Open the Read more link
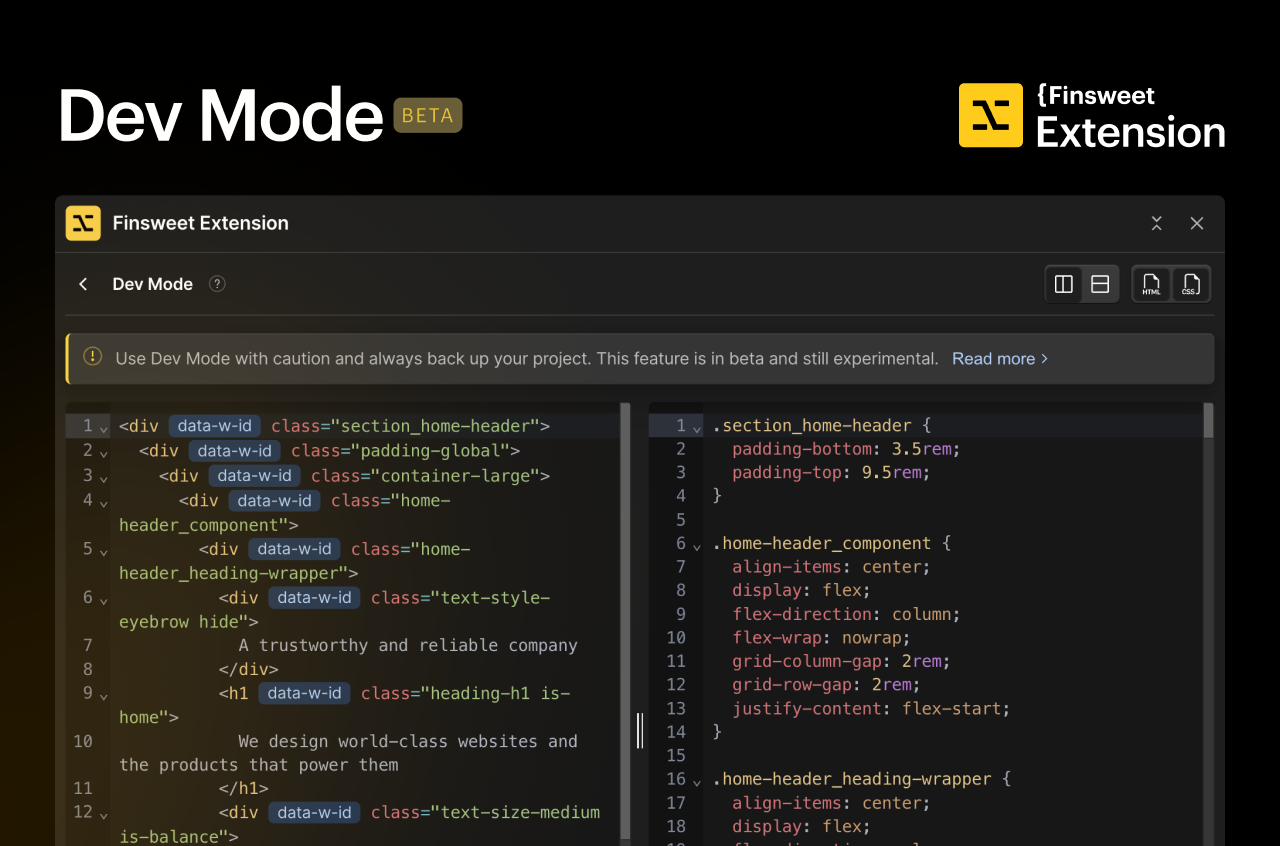Screen dimensions: 1280x846 pos(994,358)
